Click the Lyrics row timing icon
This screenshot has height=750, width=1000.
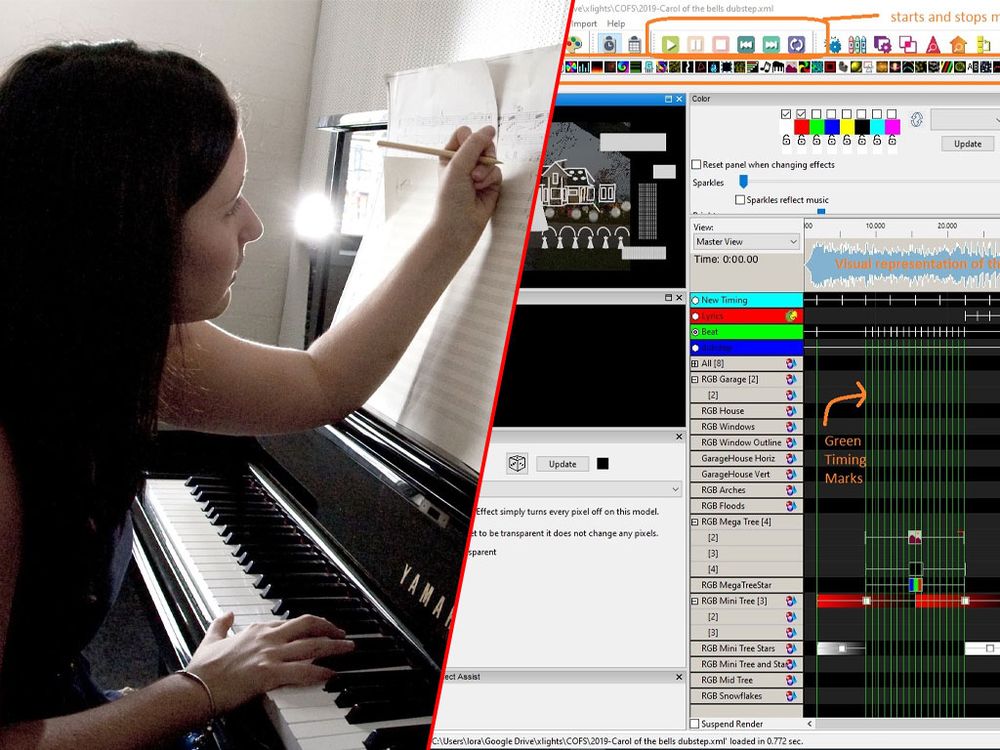pyautogui.click(x=791, y=316)
